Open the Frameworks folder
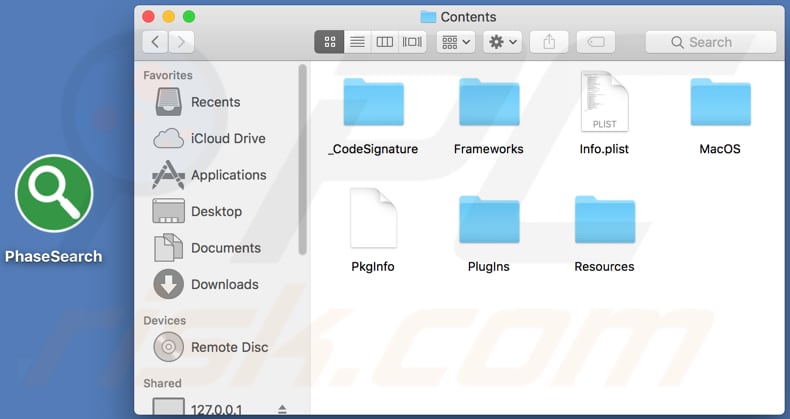Screen dimensions: 790x419 [488, 103]
